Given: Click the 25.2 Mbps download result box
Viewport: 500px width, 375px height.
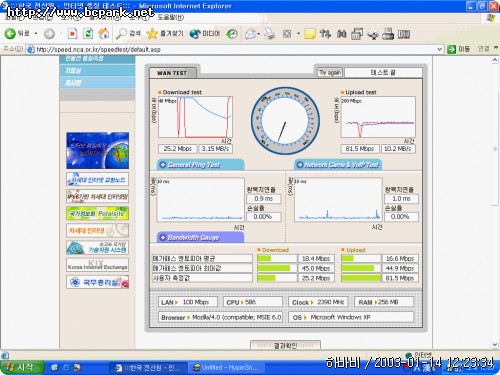Looking at the screenshot, I should [x=177, y=149].
